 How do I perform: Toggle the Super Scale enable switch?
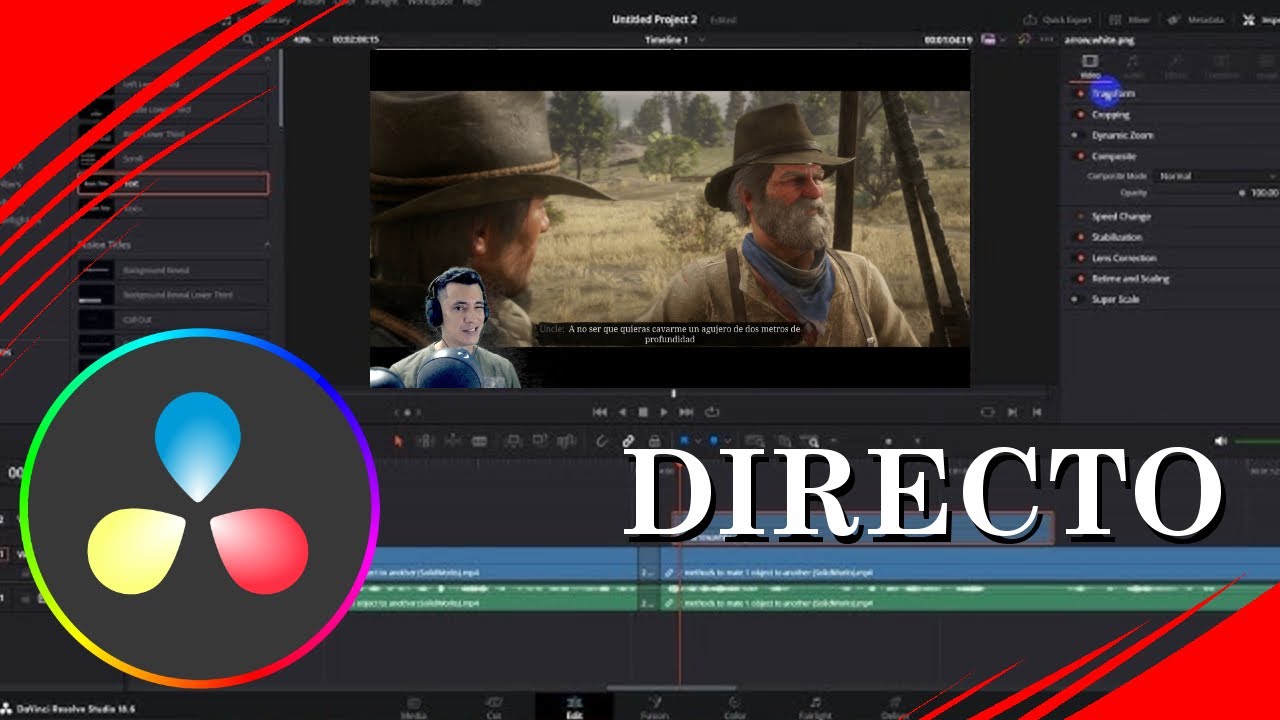coord(1075,299)
